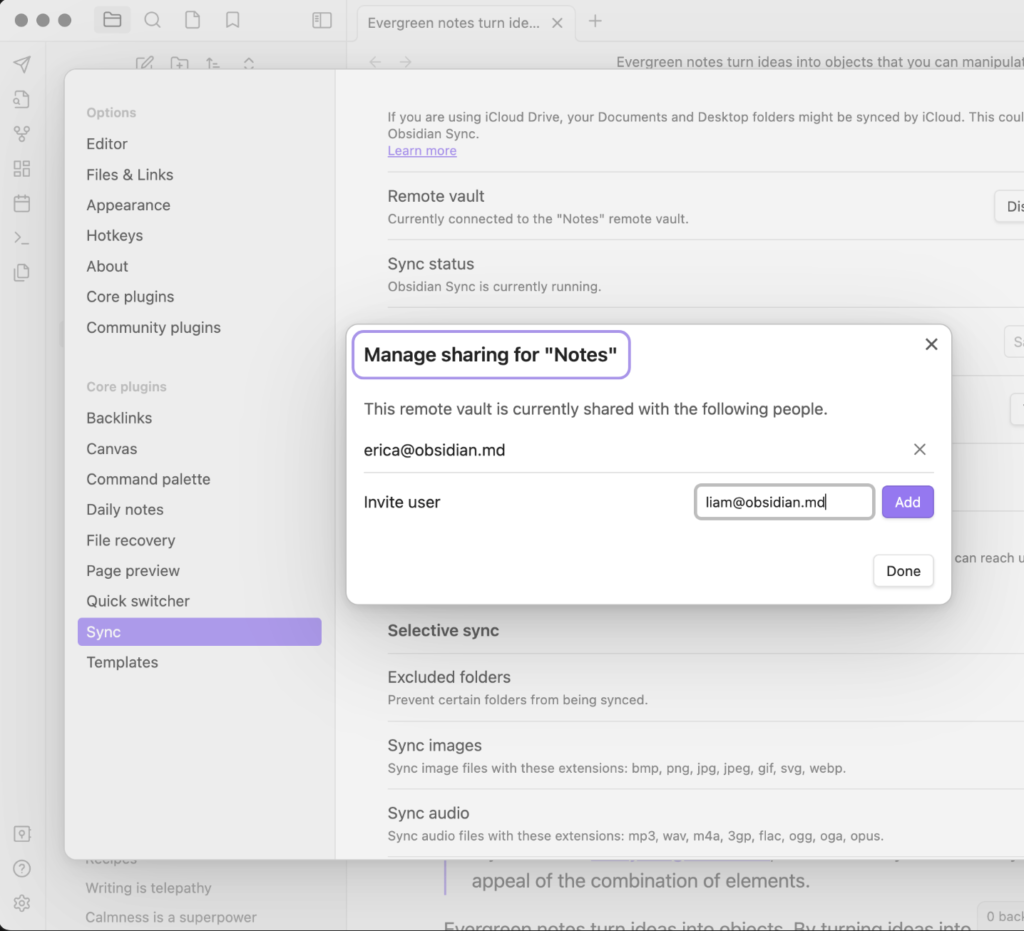Screen dimensions: 1024x931
Task: Open a new tab with plus icon
Action: click(595, 22)
